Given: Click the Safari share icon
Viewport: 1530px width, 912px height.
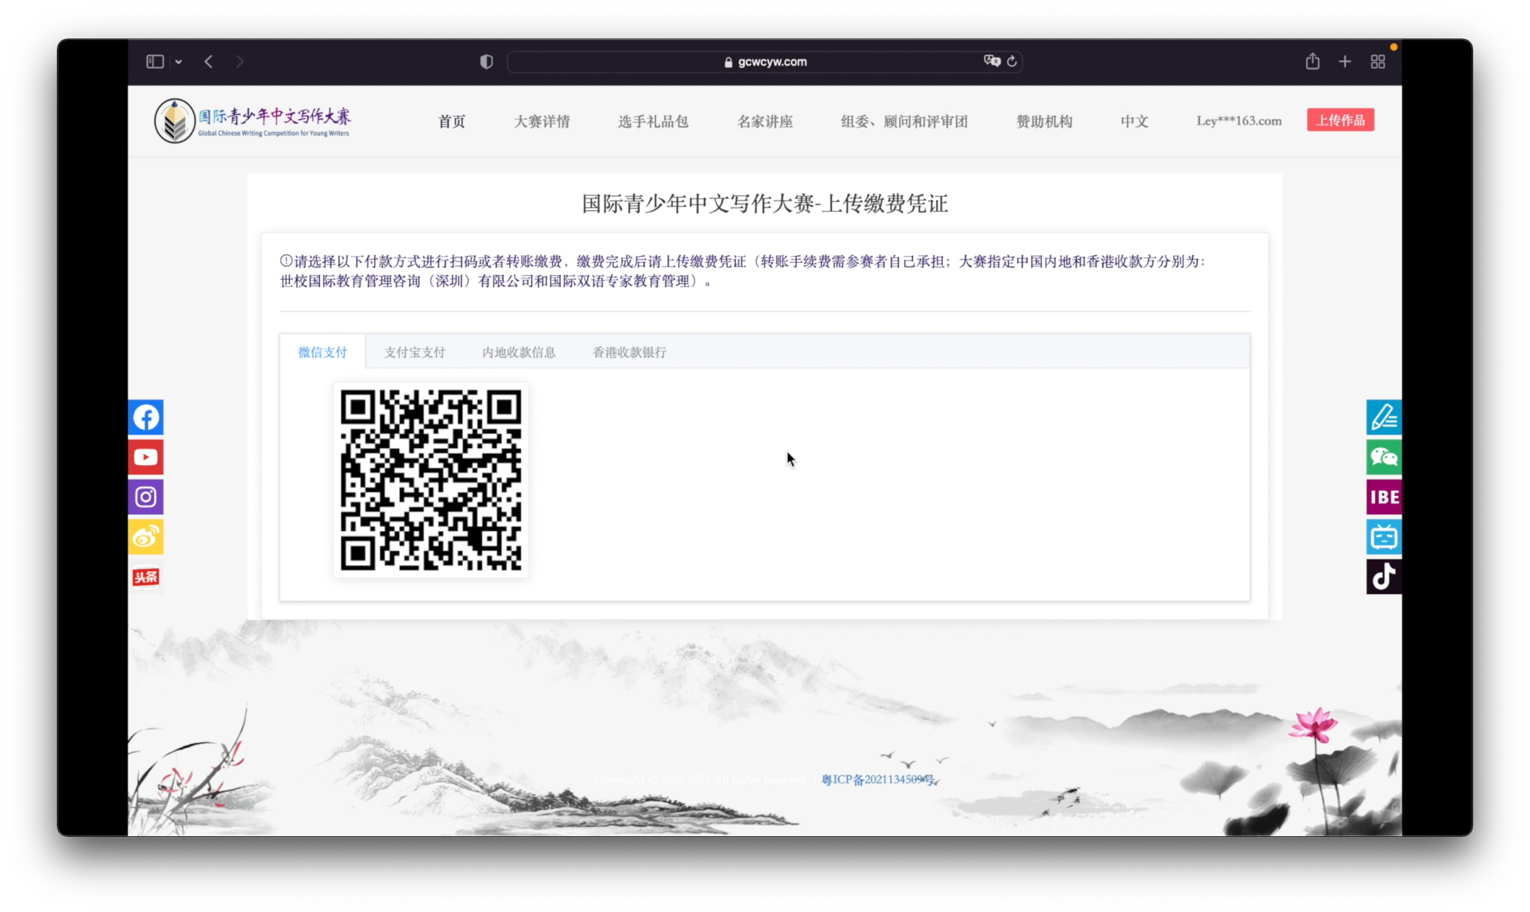Looking at the screenshot, I should tap(1313, 61).
